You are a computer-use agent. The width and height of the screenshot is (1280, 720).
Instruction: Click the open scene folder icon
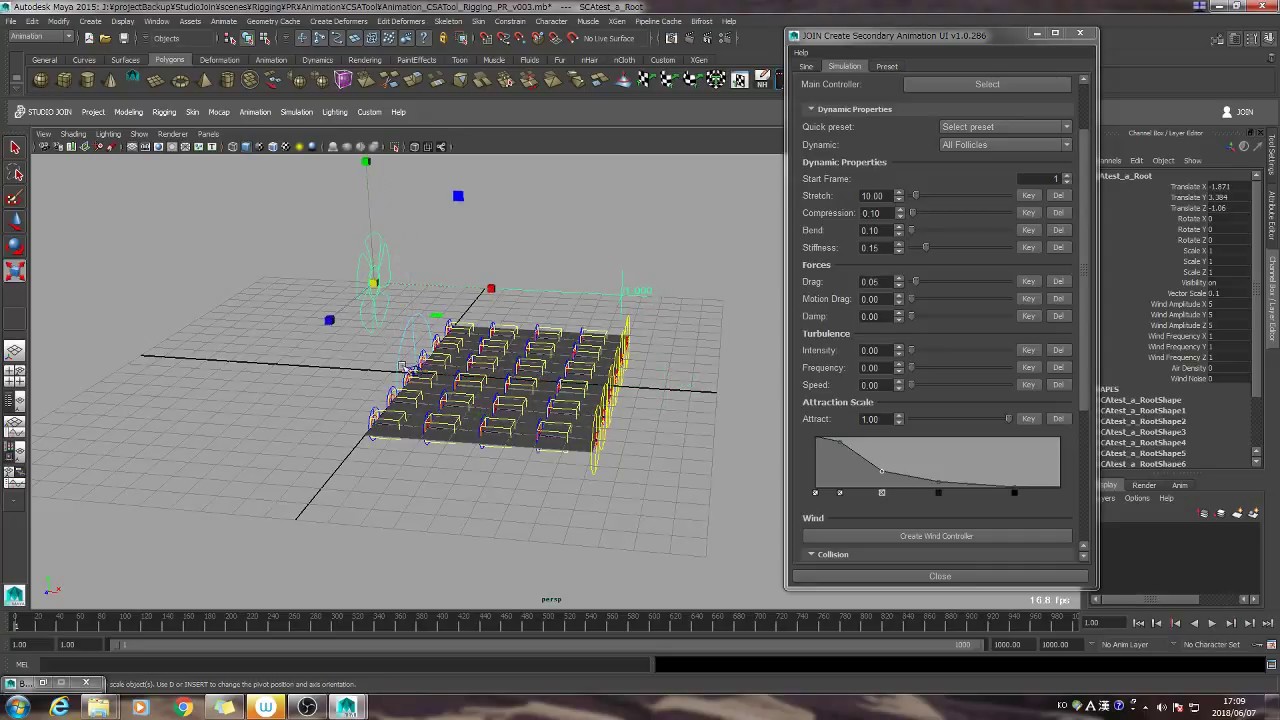[x=106, y=38]
